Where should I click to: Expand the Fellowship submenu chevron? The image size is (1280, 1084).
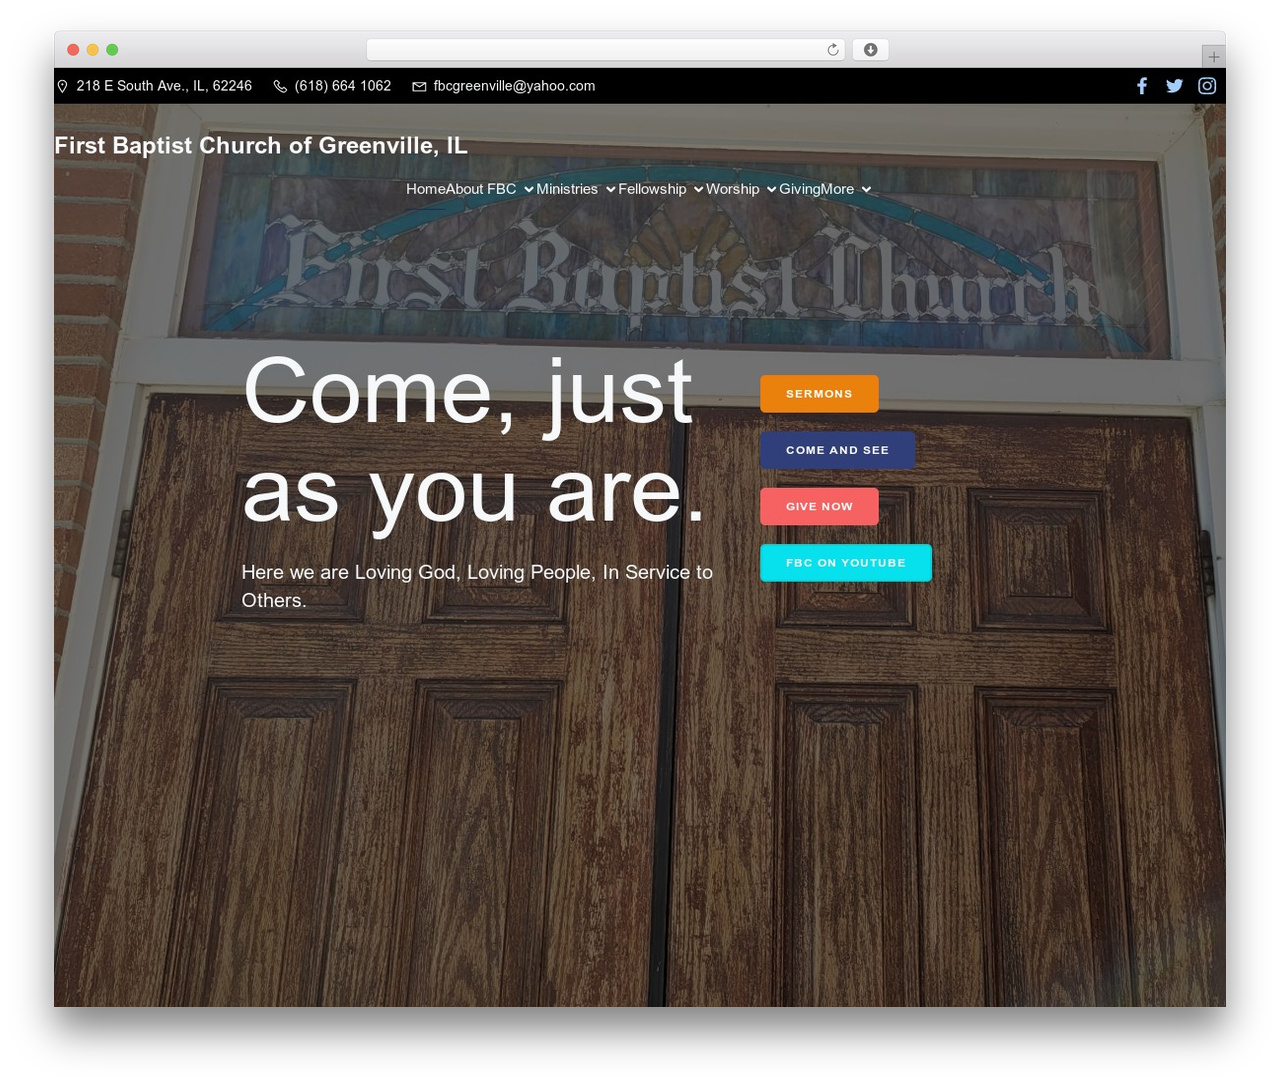tap(698, 189)
